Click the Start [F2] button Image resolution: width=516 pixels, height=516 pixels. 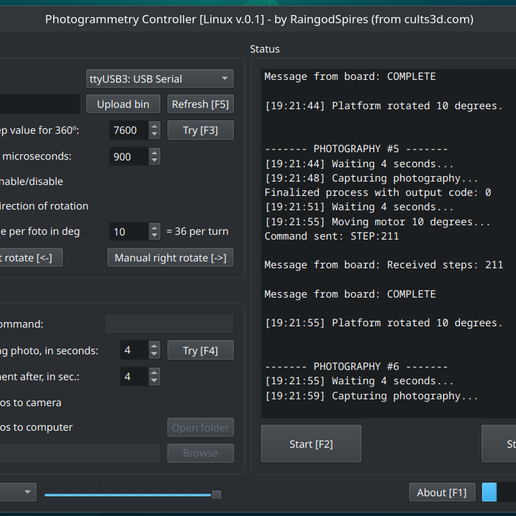coord(311,444)
